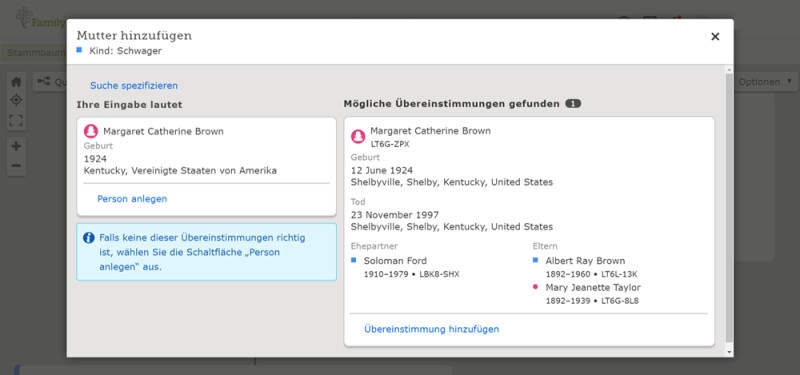This screenshot has height=375, width=800.
Task: Open the Suche spezifizieren link
Action: (134, 86)
